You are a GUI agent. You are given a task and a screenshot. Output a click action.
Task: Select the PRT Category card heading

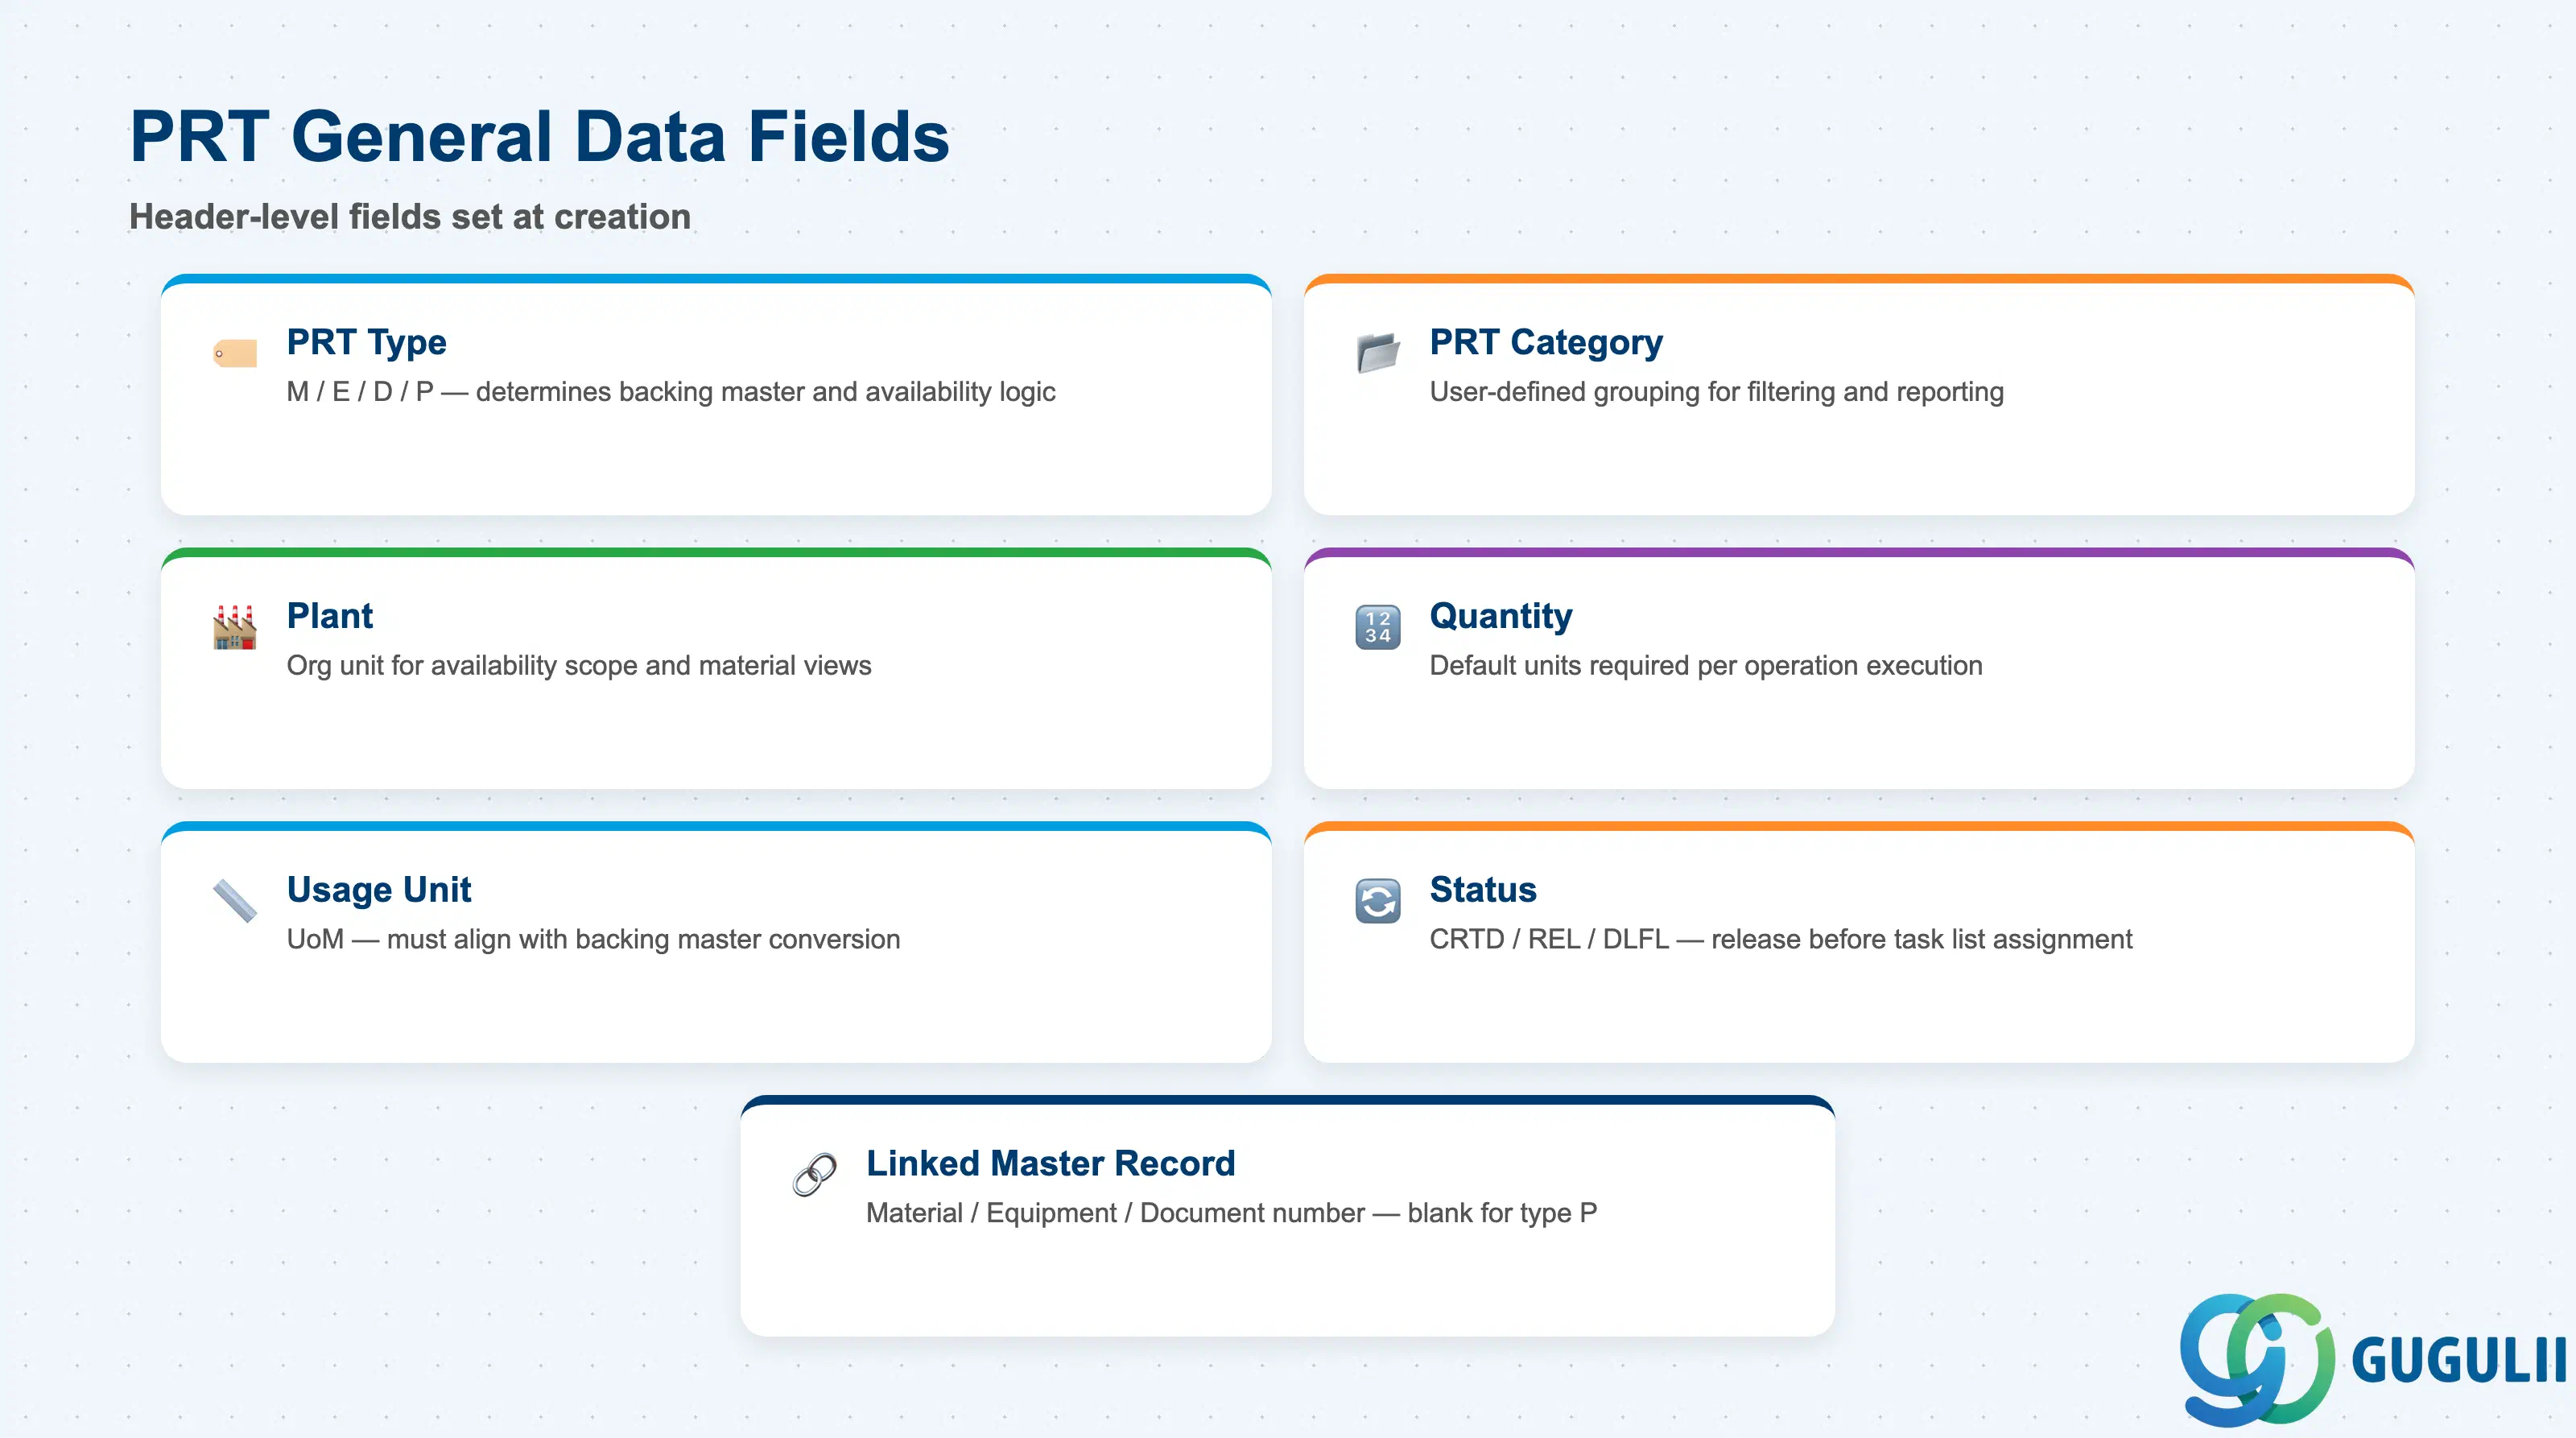[x=1546, y=342]
